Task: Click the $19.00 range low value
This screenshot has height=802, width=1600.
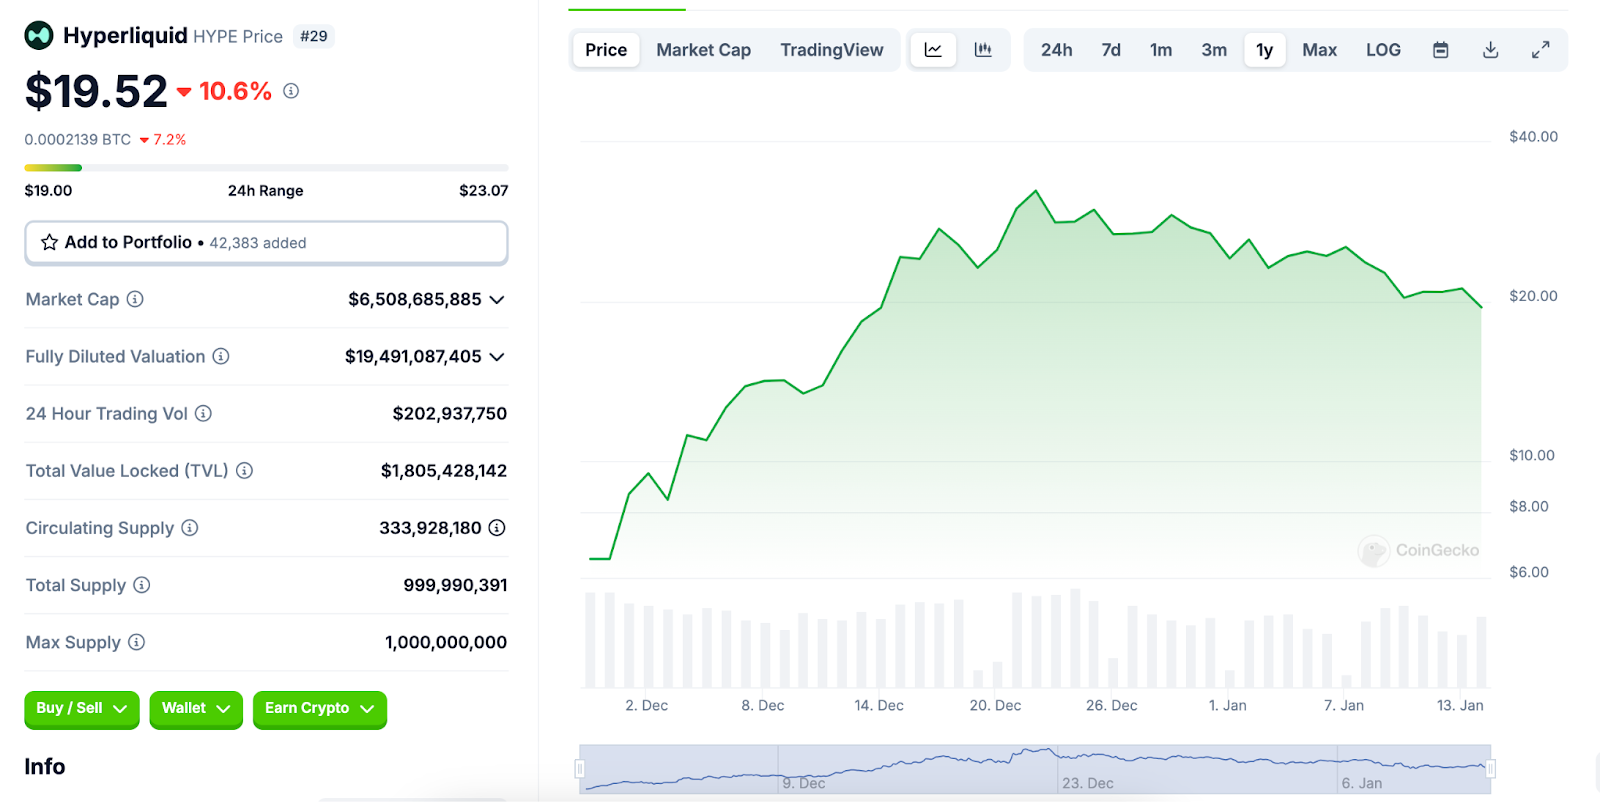Action: pyautogui.click(x=49, y=190)
